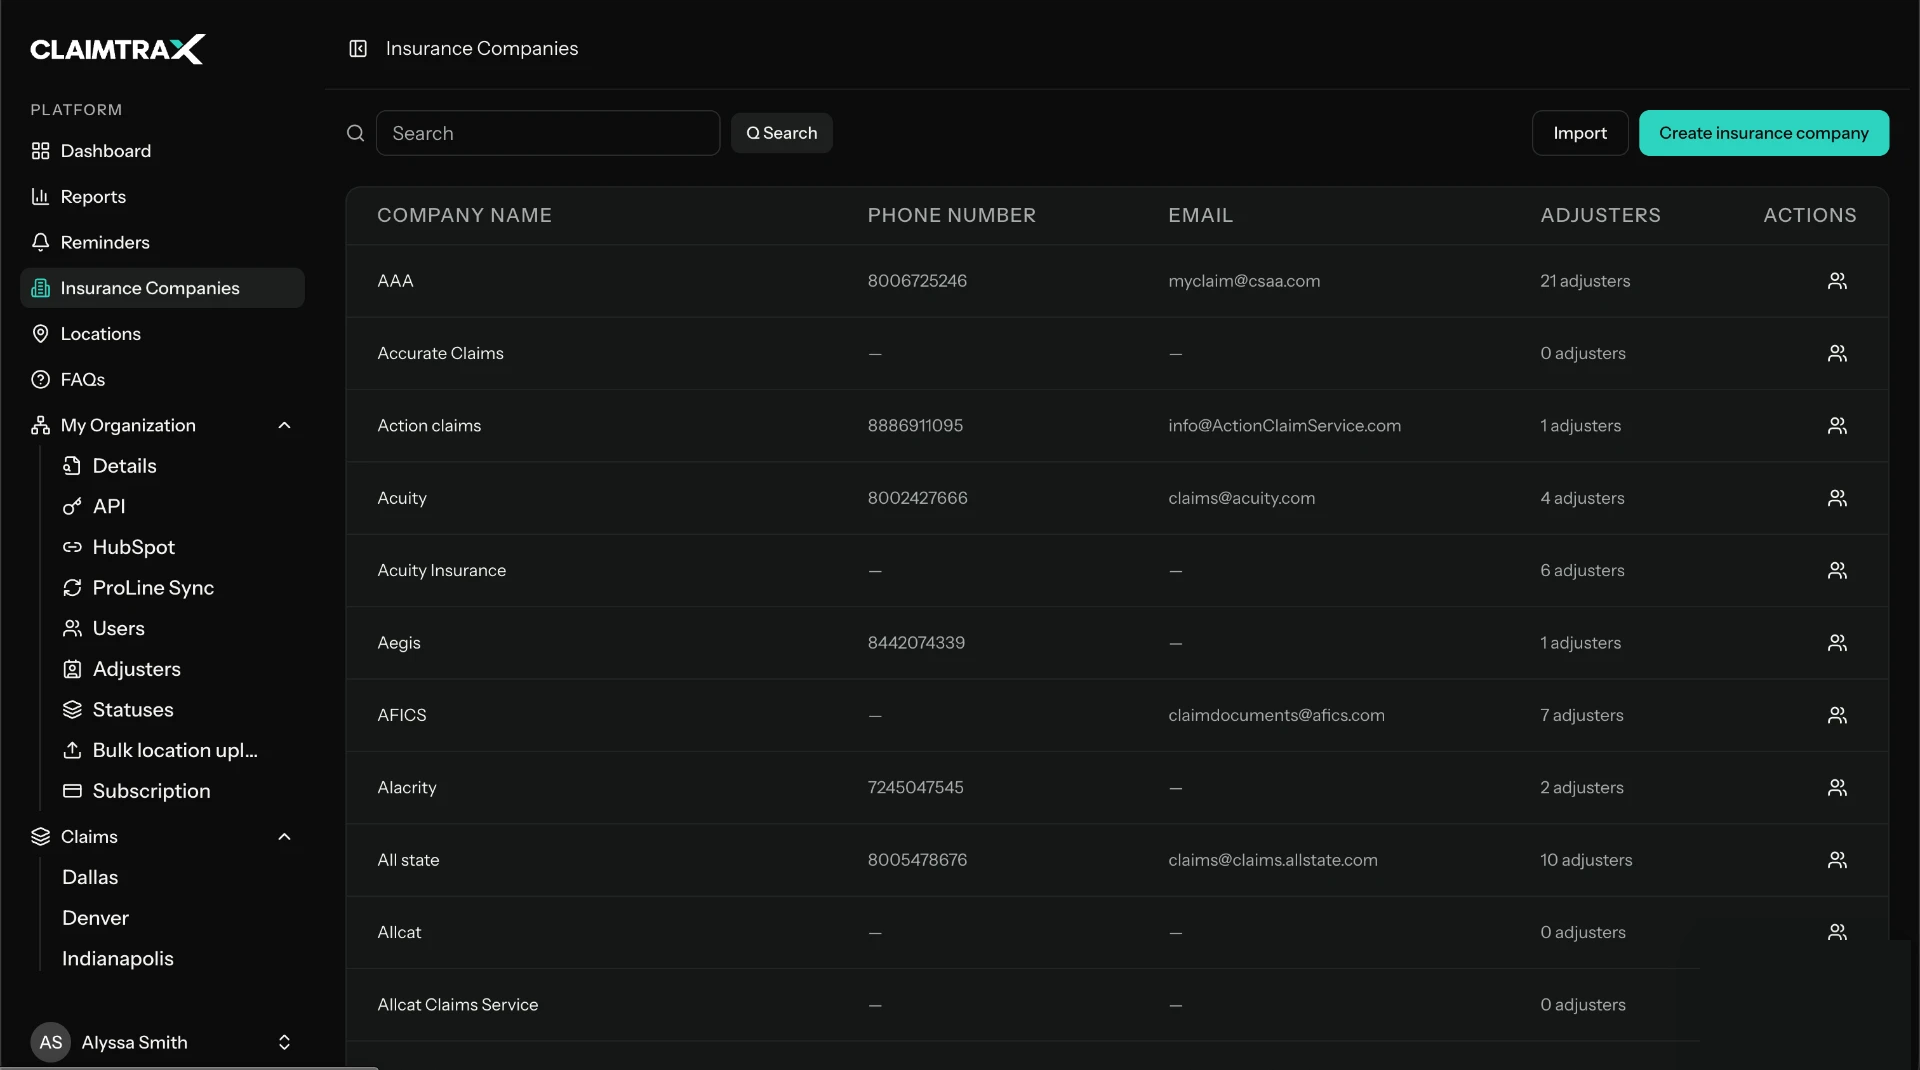The image size is (1920, 1070).
Task: Click the ADJUSTERS column header
Action: (1600, 215)
